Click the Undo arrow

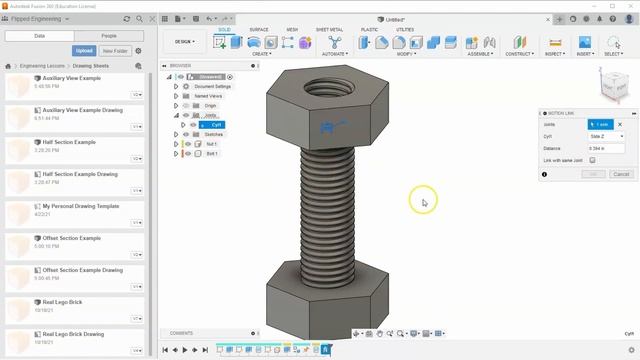coord(209,19)
